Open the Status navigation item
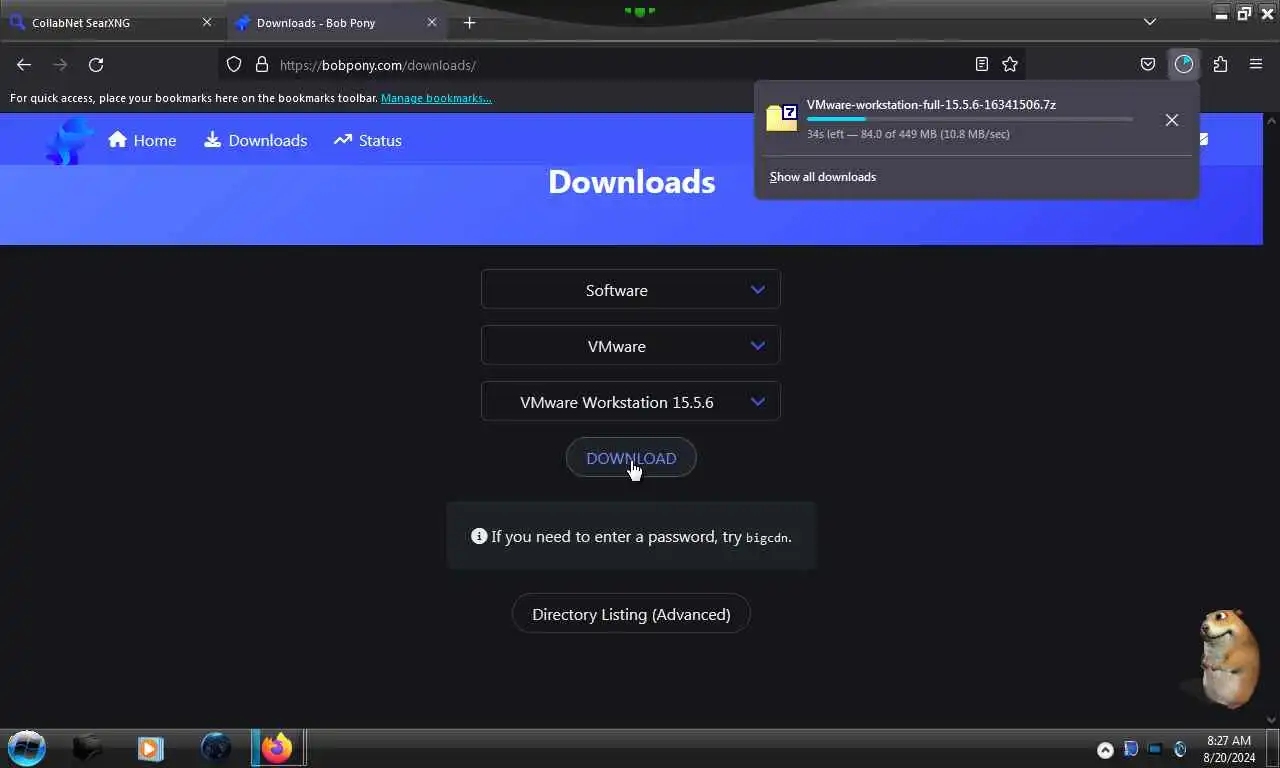This screenshot has height=768, width=1280. (x=367, y=140)
